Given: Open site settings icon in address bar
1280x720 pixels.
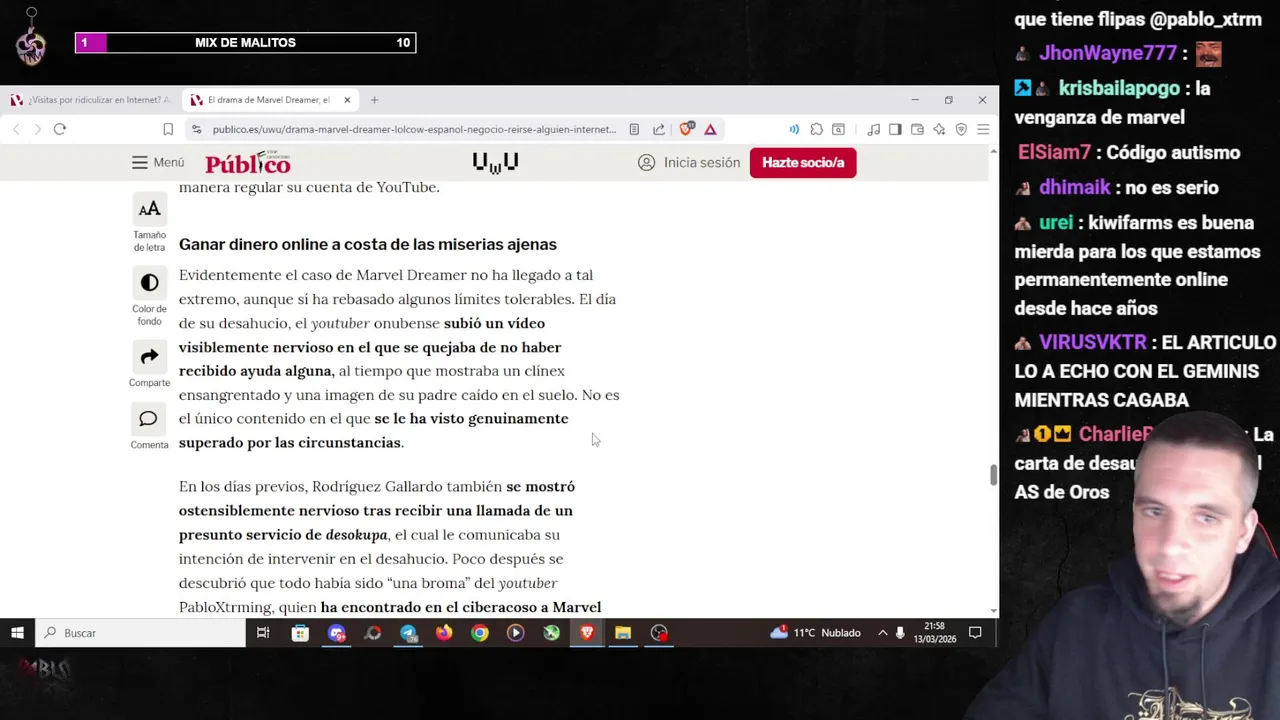Looking at the screenshot, I should coord(196,129).
